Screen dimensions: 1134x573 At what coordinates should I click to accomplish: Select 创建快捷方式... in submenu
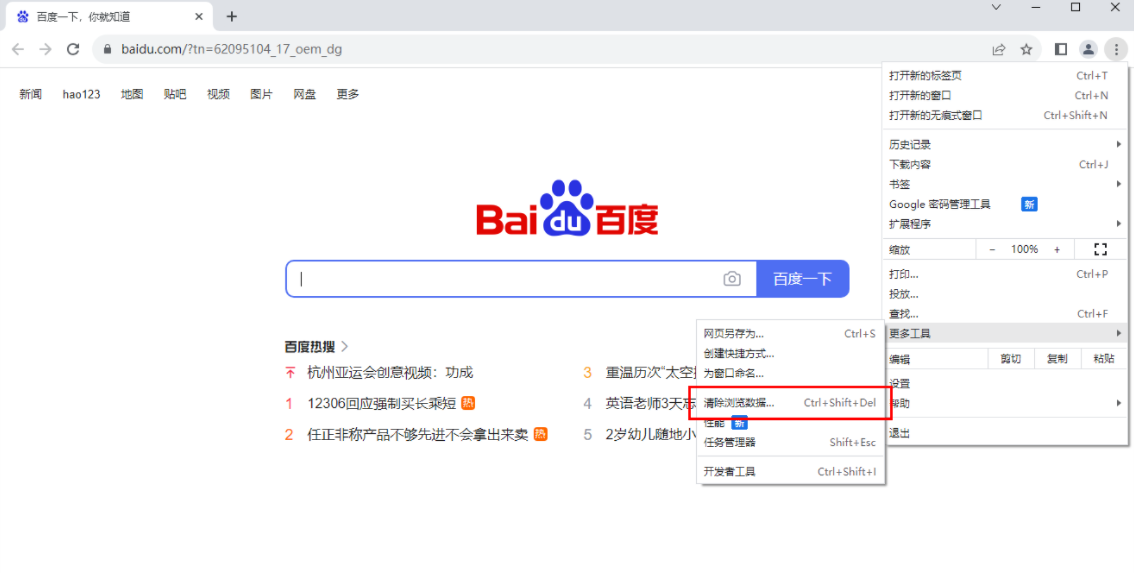tap(790, 354)
